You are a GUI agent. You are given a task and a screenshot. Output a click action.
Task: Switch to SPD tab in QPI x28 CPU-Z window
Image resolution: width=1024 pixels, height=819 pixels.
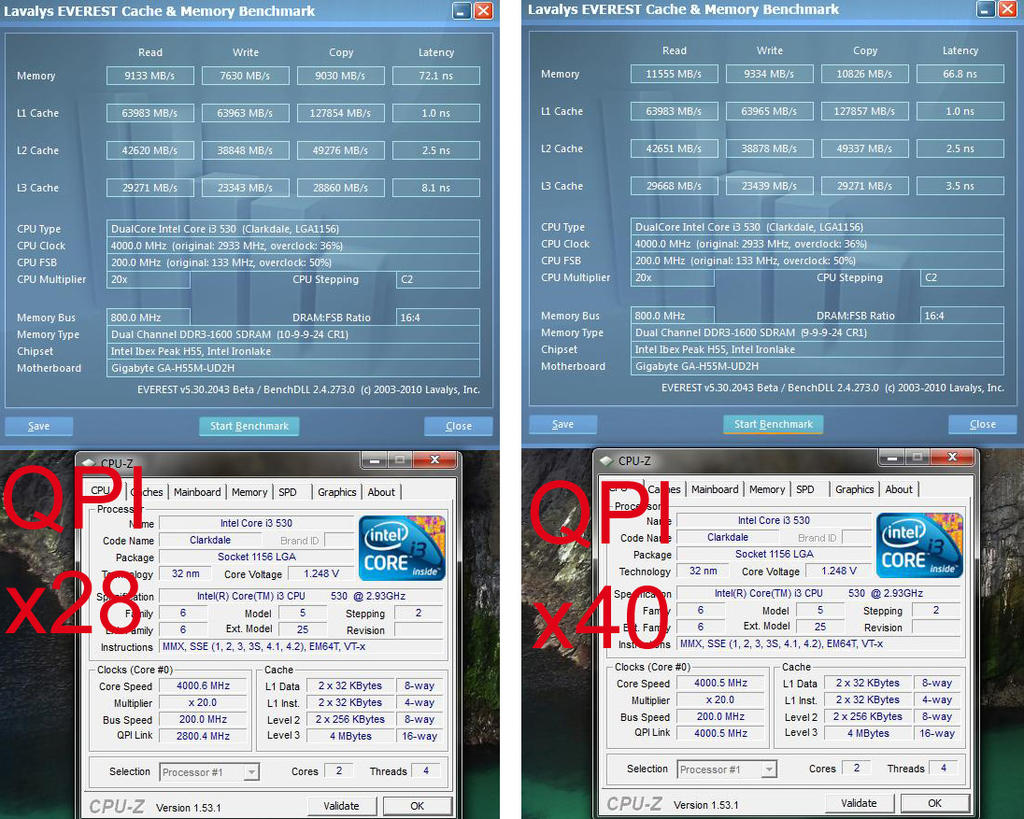click(x=287, y=492)
